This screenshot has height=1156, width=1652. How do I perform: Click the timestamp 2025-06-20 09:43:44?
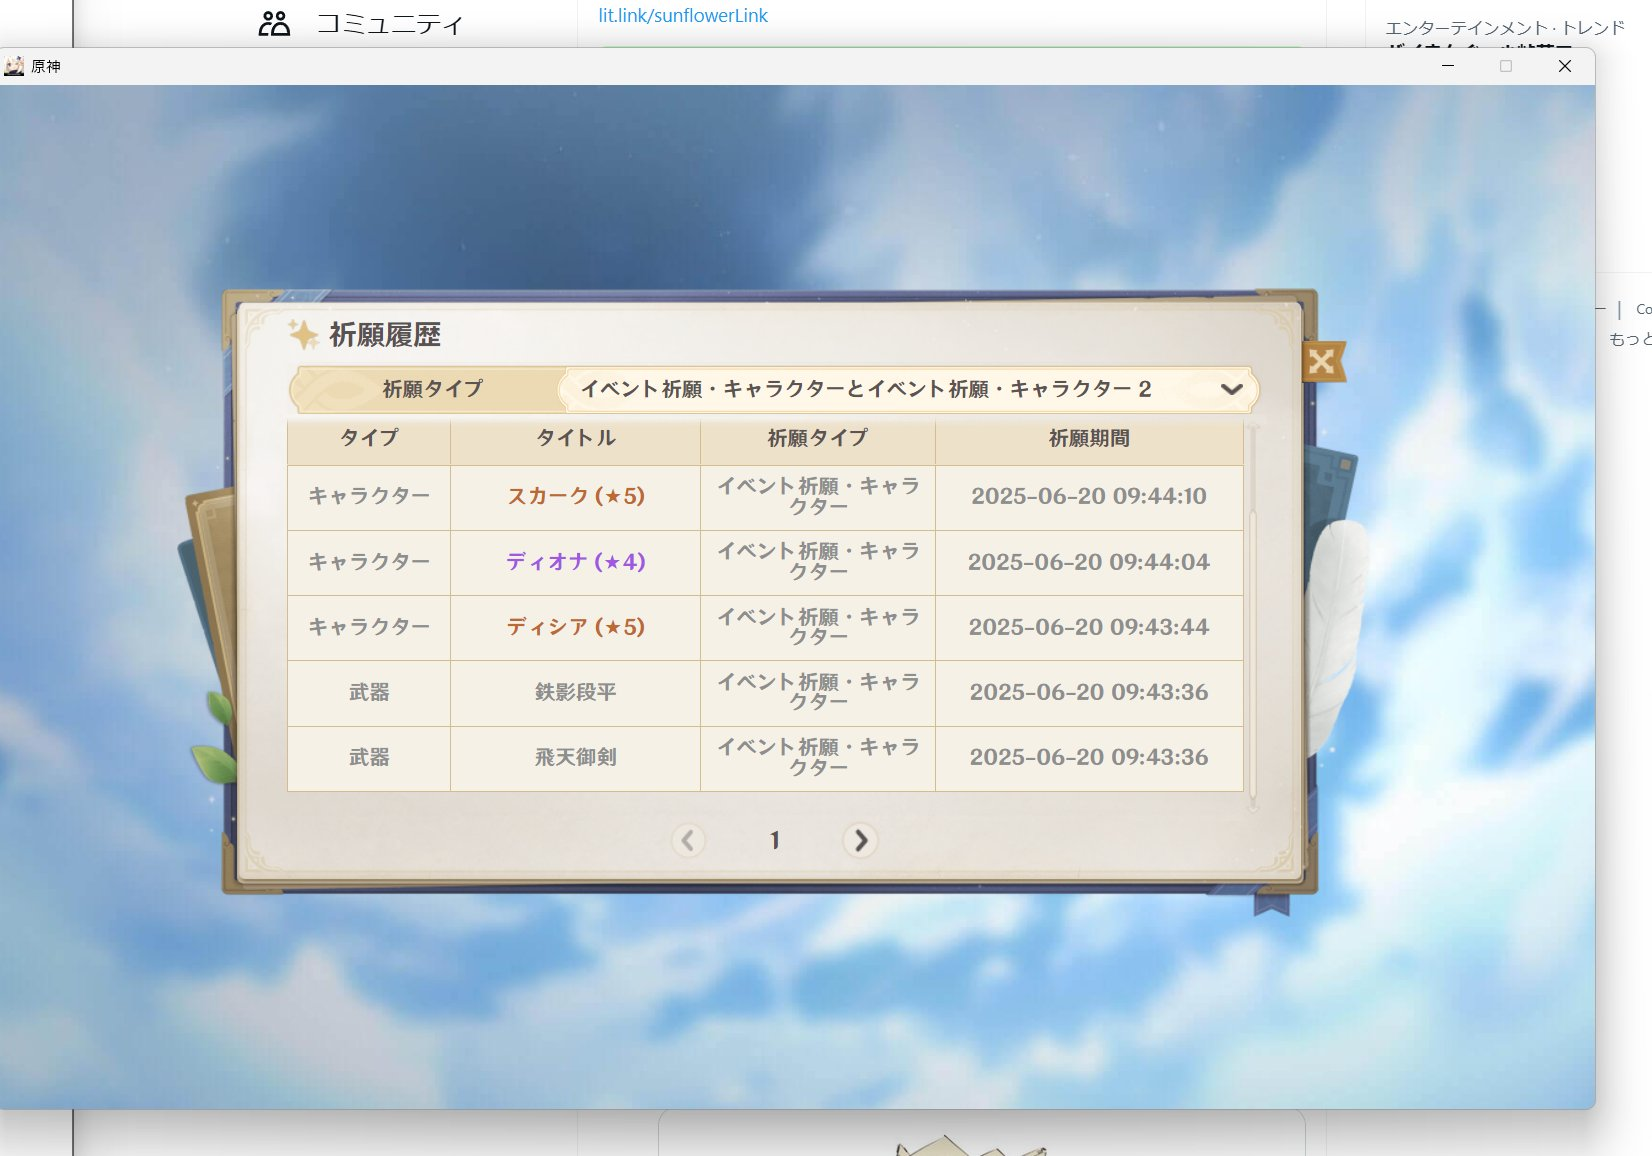pos(1089,627)
